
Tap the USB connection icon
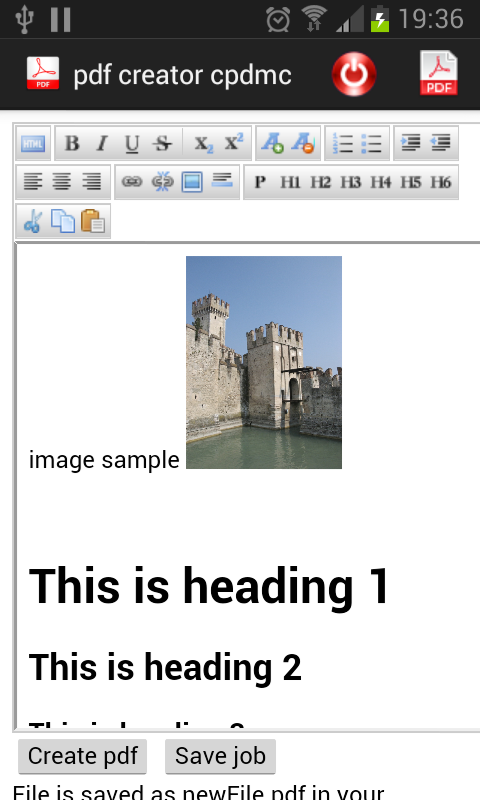pyautogui.click(x=24, y=19)
